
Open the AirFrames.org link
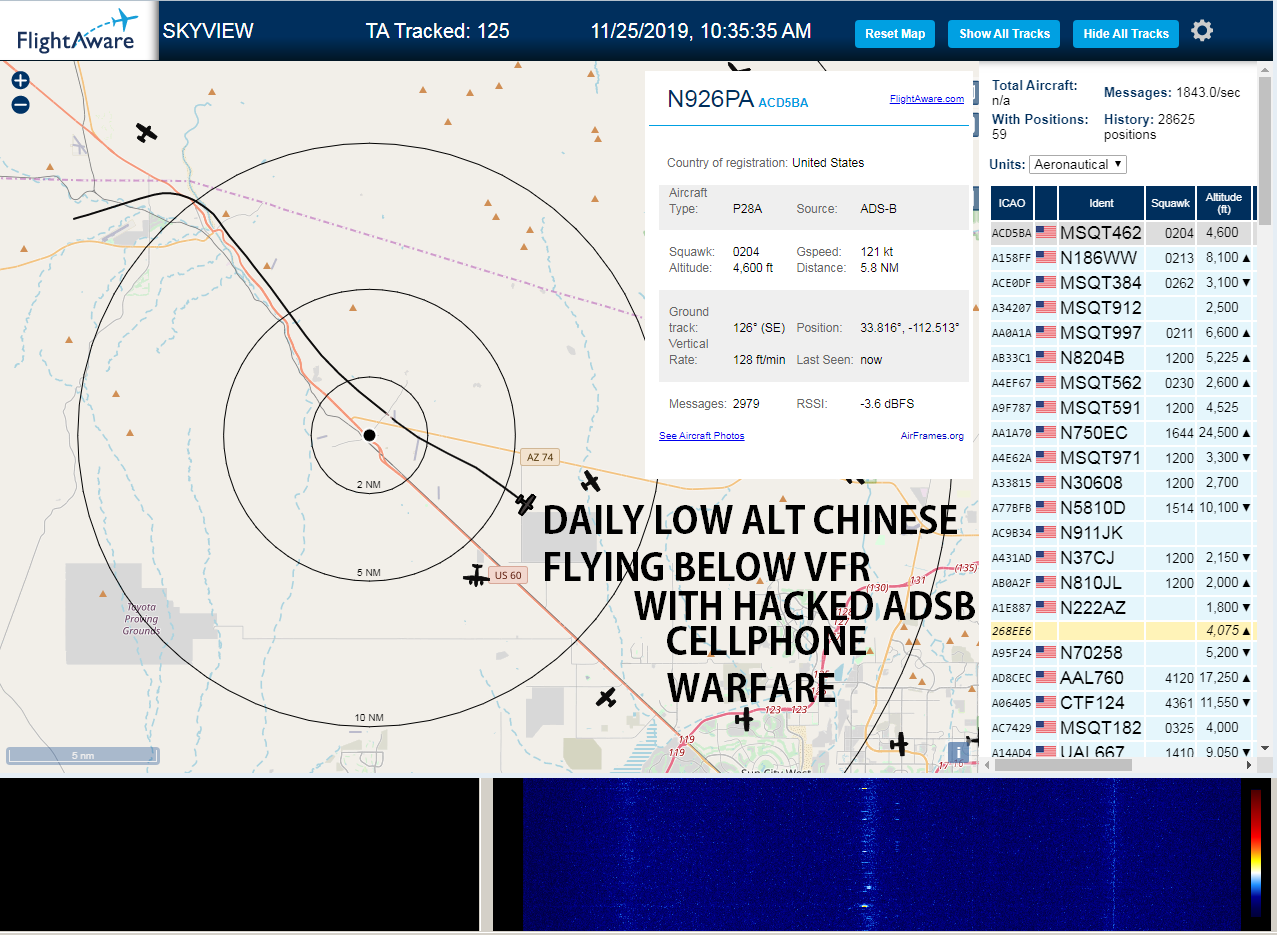tap(932, 435)
